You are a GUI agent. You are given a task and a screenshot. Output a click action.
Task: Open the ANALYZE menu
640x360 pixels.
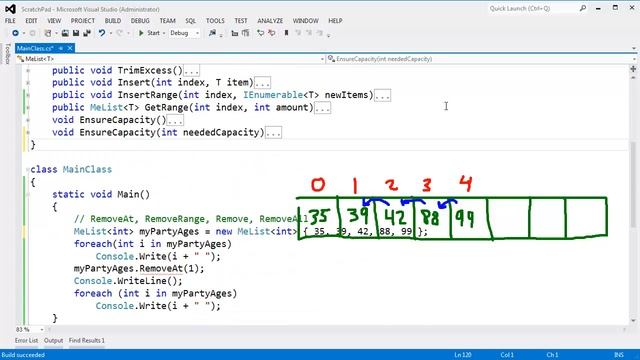pyautogui.click(x=270, y=21)
